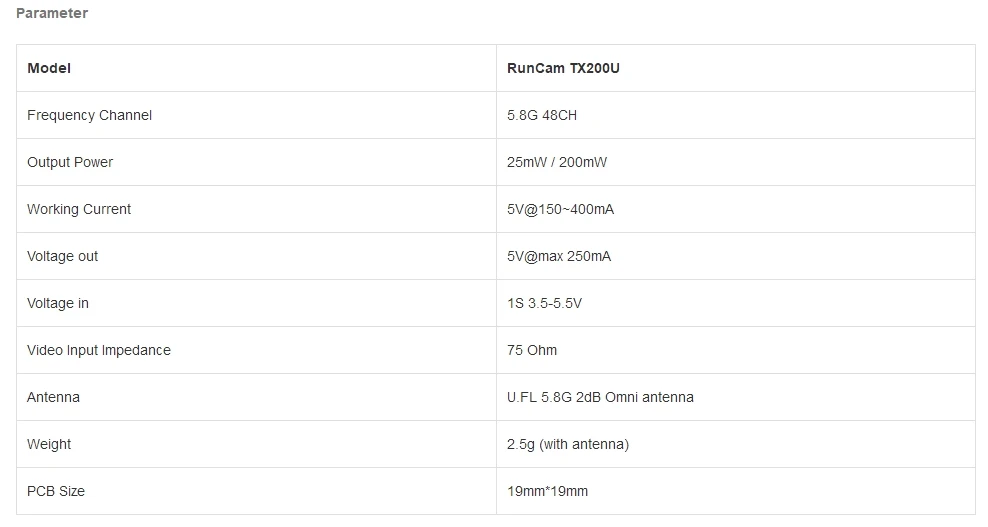
Task: Click the 75 Ohm value
Action: (532, 350)
